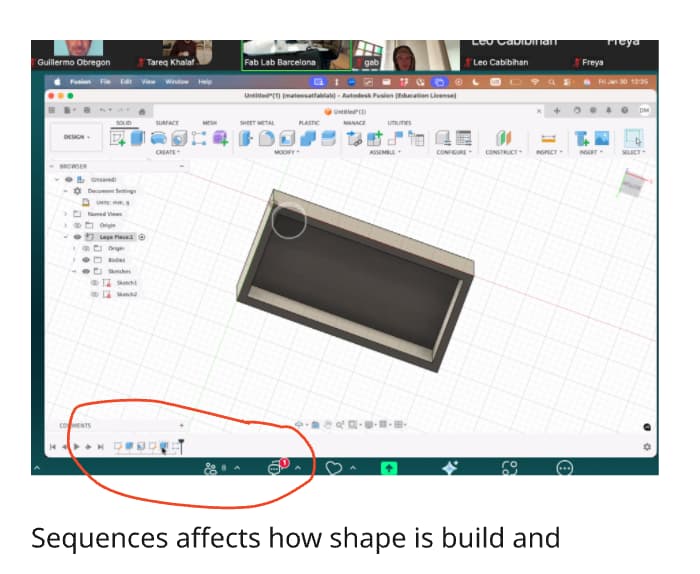Image resolution: width=700 pixels, height=574 pixels.
Task: Click the timeline settings gear icon
Action: [x=647, y=447]
